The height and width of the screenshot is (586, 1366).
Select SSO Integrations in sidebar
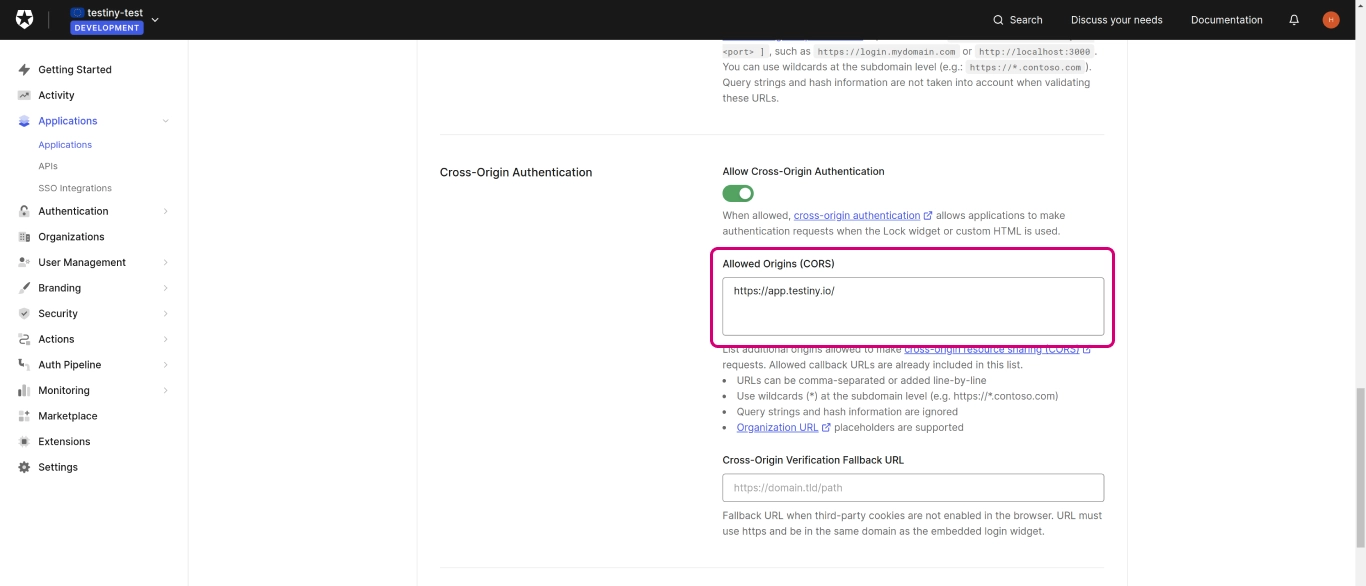pyautogui.click(x=75, y=188)
